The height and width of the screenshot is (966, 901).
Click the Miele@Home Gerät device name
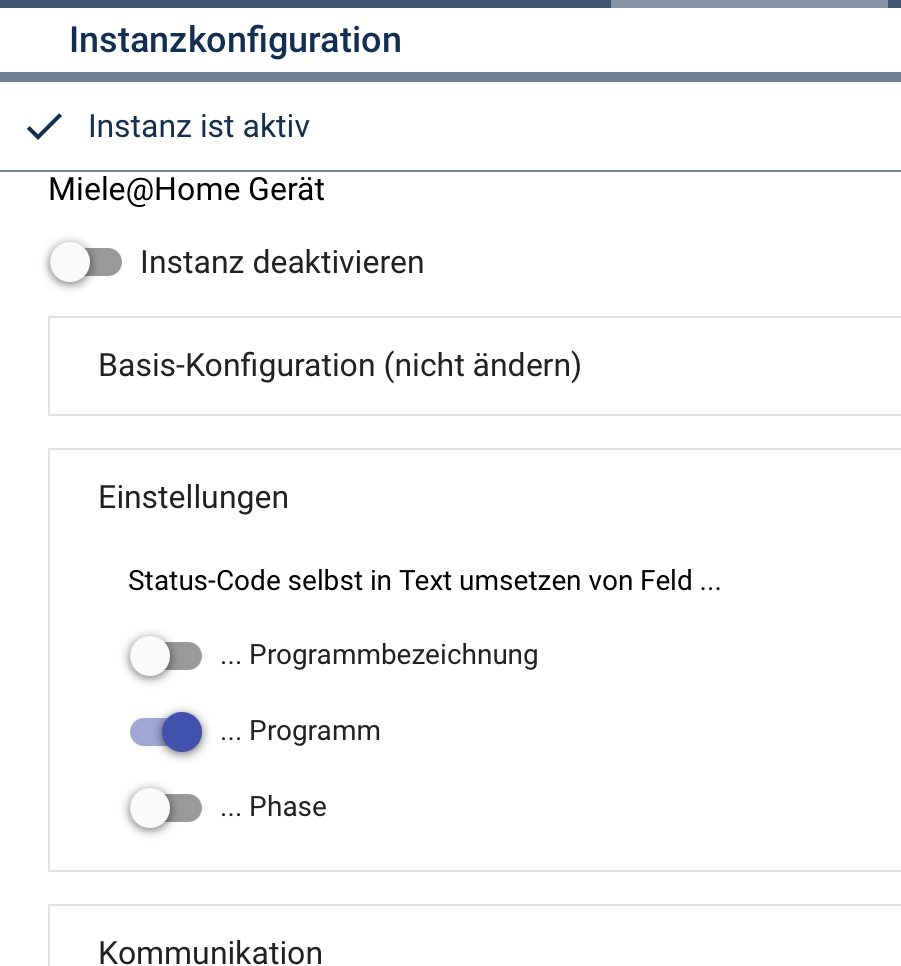(187, 190)
